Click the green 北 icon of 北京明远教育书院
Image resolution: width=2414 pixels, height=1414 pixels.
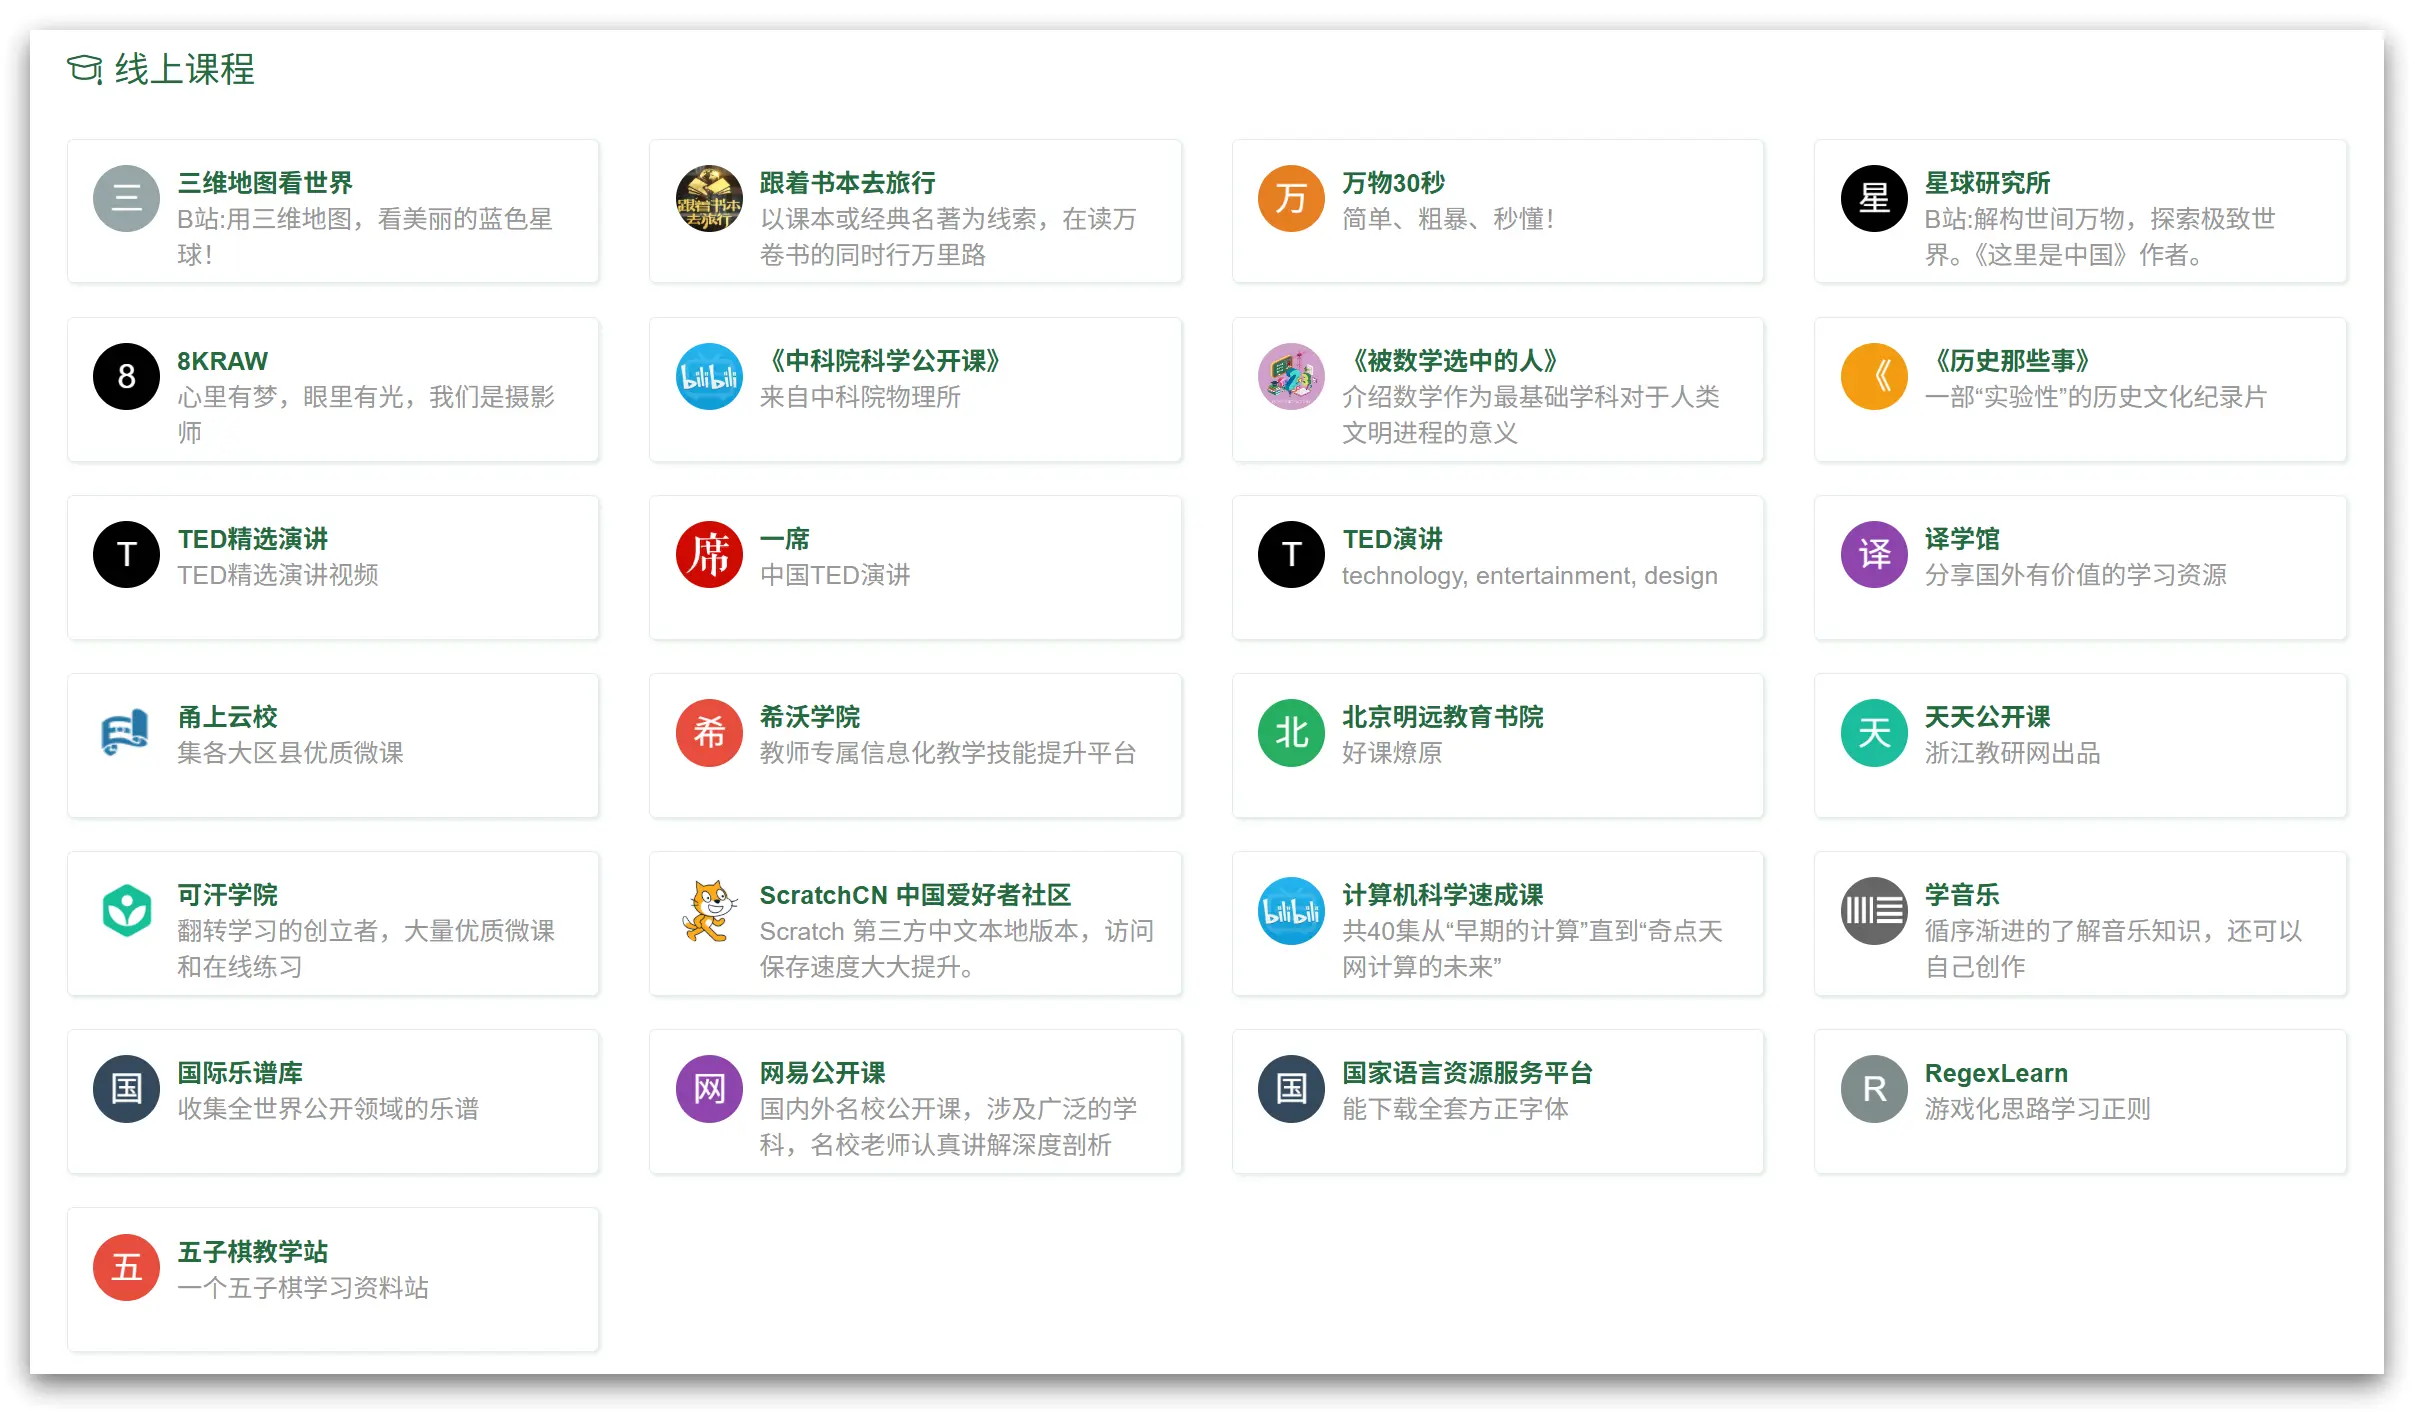click(x=1291, y=732)
